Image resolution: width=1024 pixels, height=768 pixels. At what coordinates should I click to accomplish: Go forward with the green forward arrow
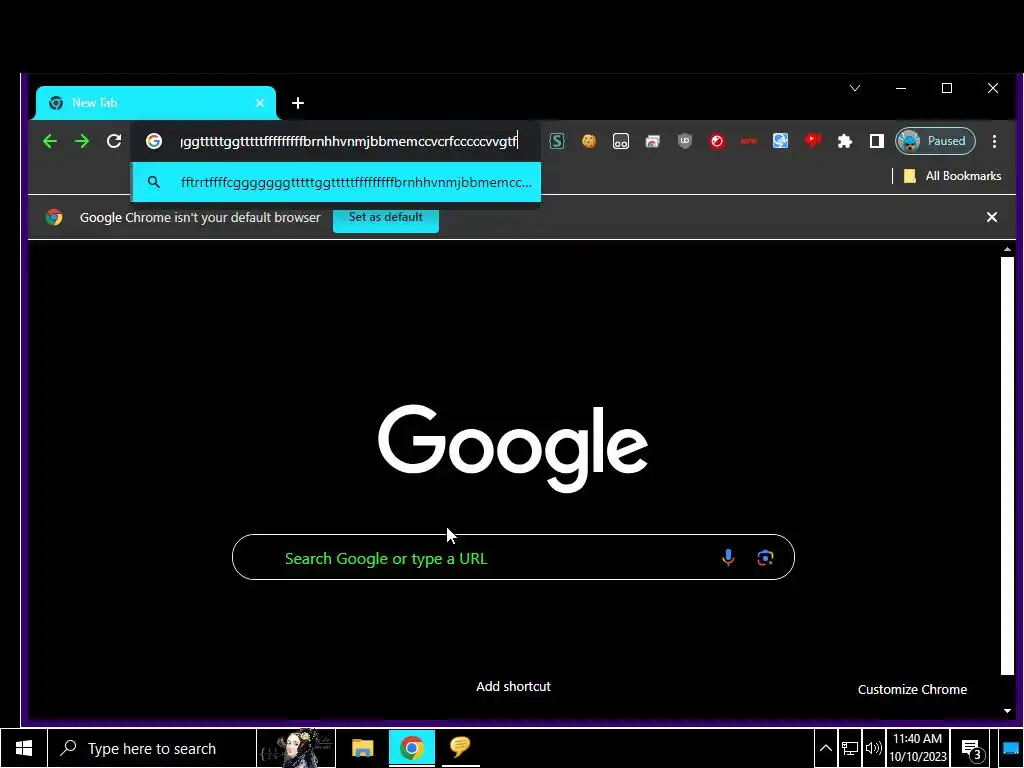[82, 141]
